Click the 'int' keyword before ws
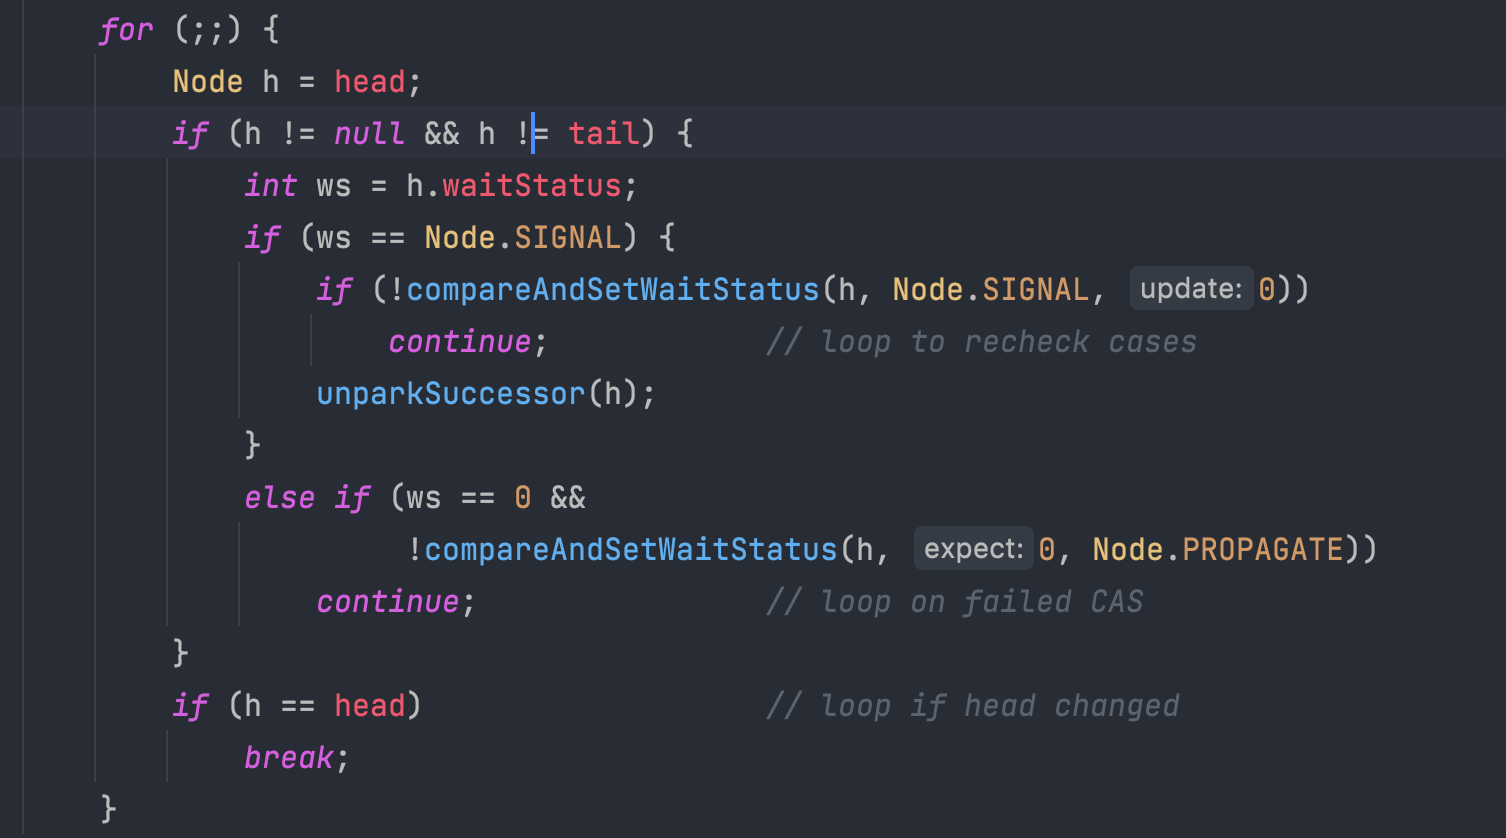Image resolution: width=1506 pixels, height=838 pixels. click(271, 186)
